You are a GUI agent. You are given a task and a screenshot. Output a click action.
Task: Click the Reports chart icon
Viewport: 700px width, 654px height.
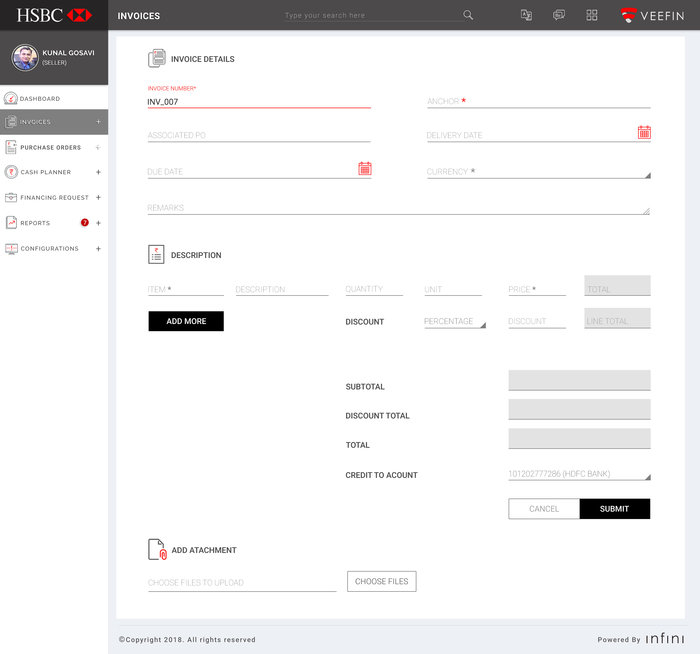click(x=11, y=223)
